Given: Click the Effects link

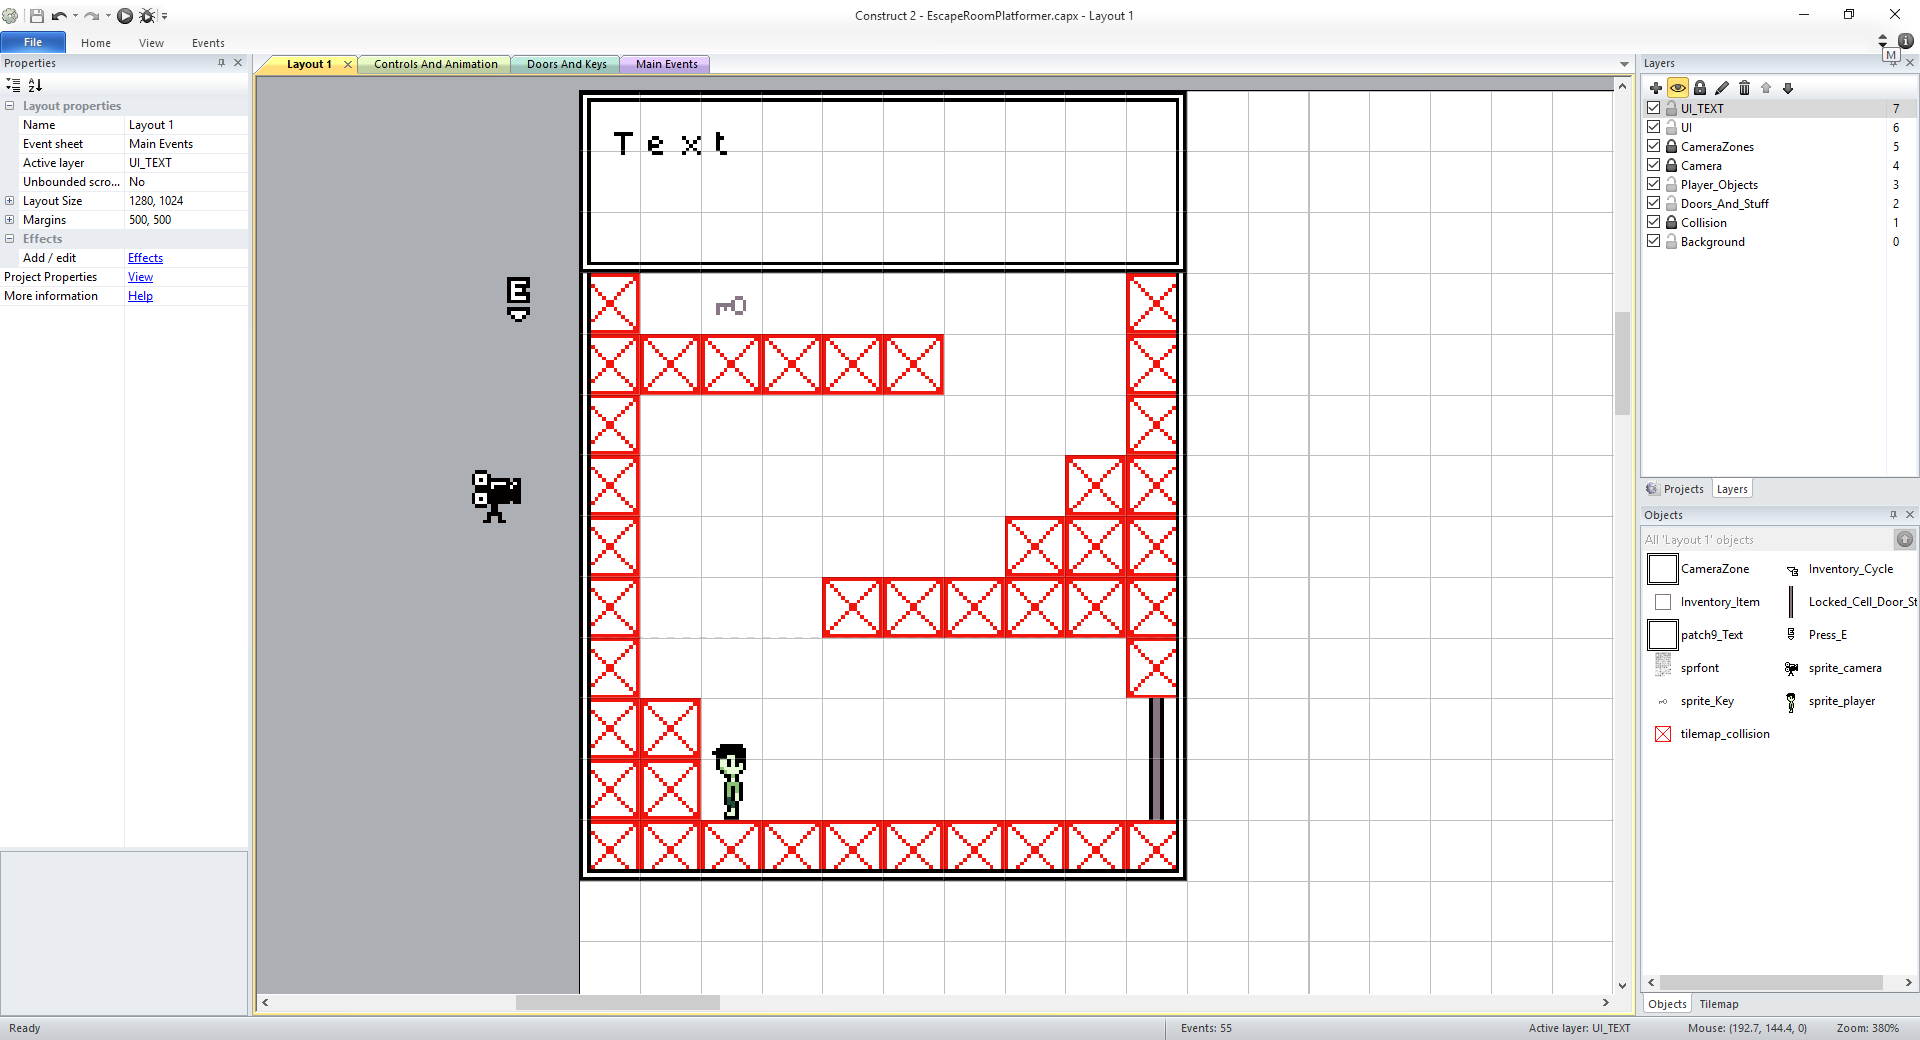Looking at the screenshot, I should [x=145, y=258].
